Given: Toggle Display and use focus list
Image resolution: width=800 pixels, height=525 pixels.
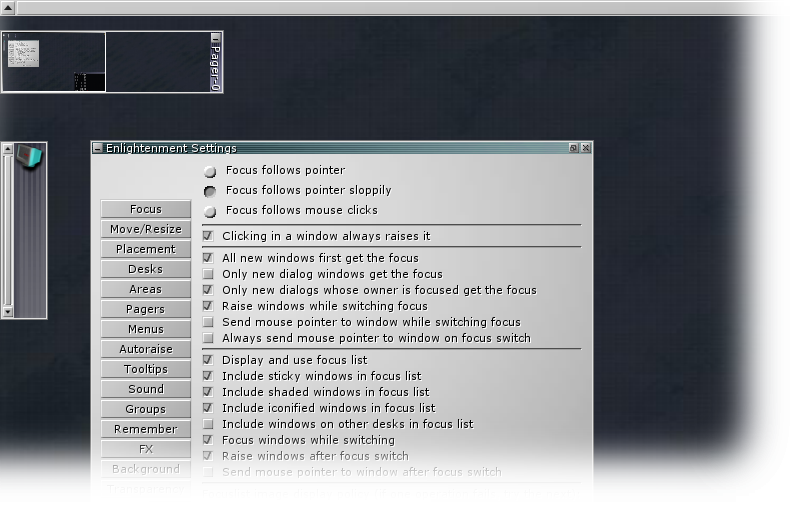Looking at the screenshot, I should tap(208, 360).
